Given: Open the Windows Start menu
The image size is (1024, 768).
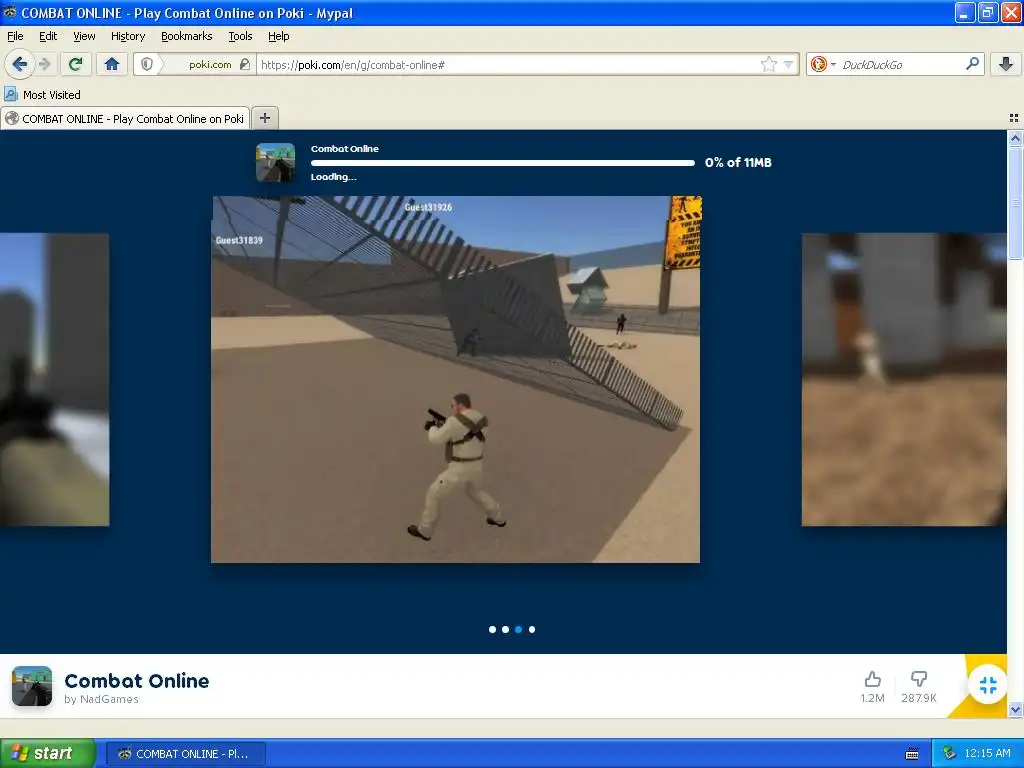Looking at the screenshot, I should pyautogui.click(x=47, y=753).
